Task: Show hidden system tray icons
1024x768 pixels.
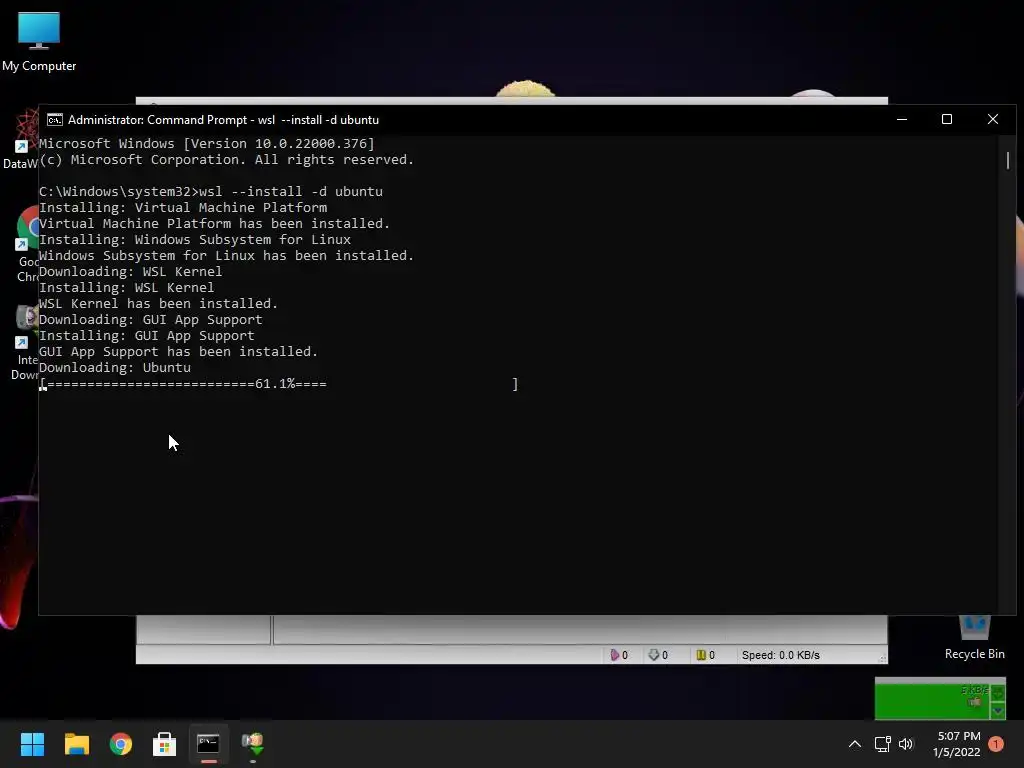Action: (854, 744)
